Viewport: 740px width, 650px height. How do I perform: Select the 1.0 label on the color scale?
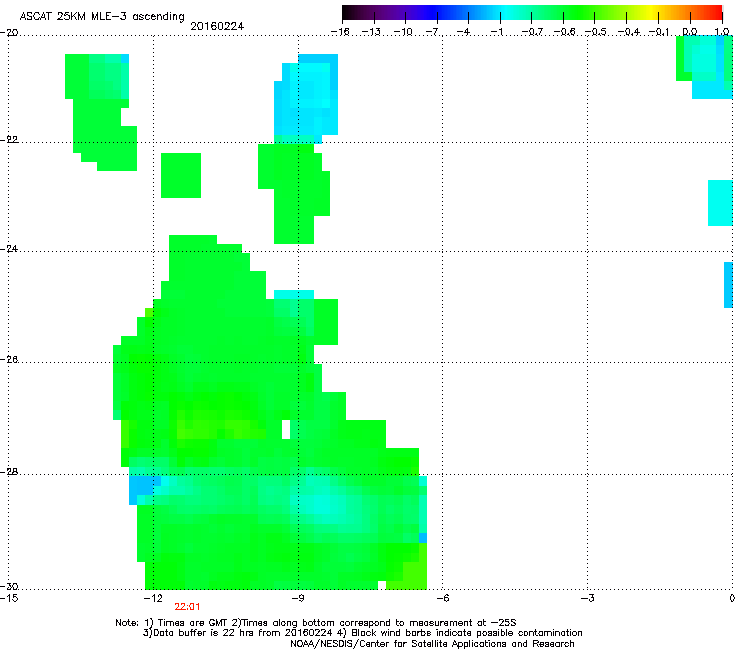[x=722, y=32]
